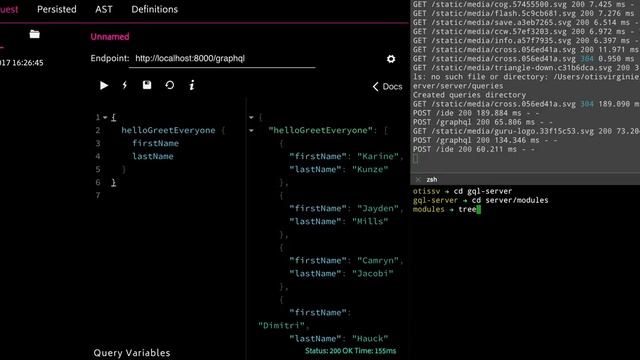Run the query with the play button

click(104, 85)
